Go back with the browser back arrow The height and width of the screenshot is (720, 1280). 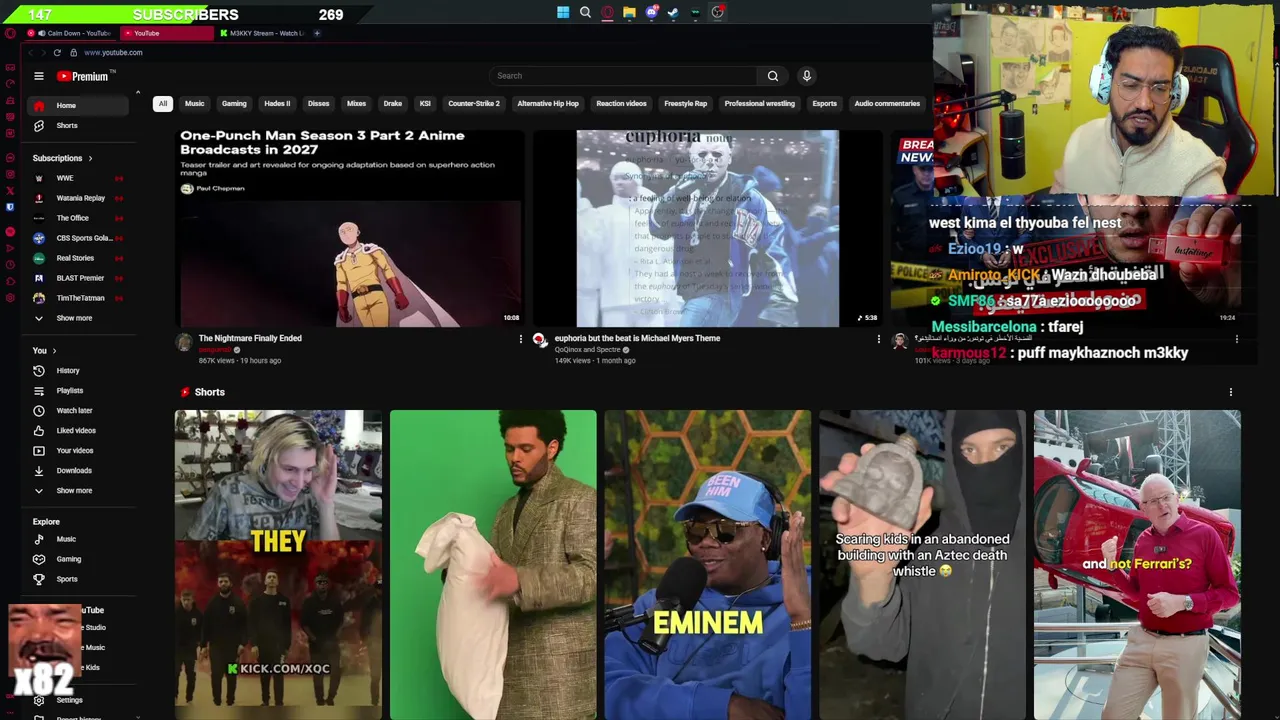point(30,52)
